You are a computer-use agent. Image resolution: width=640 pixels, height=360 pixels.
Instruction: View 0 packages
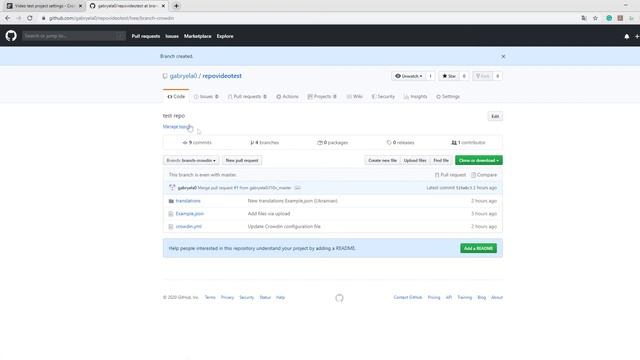pyautogui.click(x=333, y=142)
